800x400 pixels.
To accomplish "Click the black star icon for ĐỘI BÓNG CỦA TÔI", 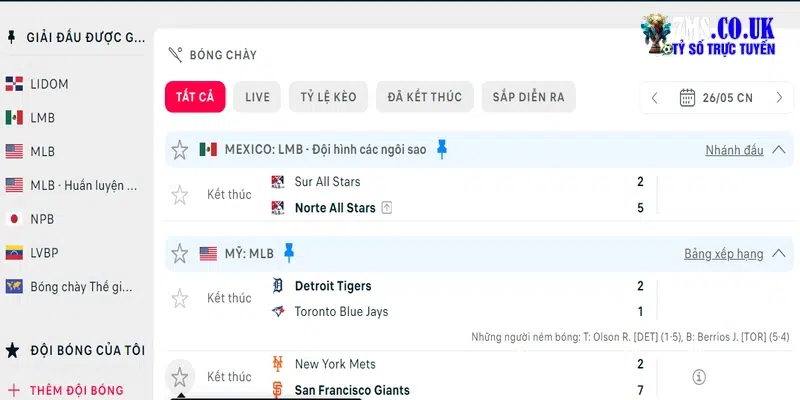I will tap(12, 350).
